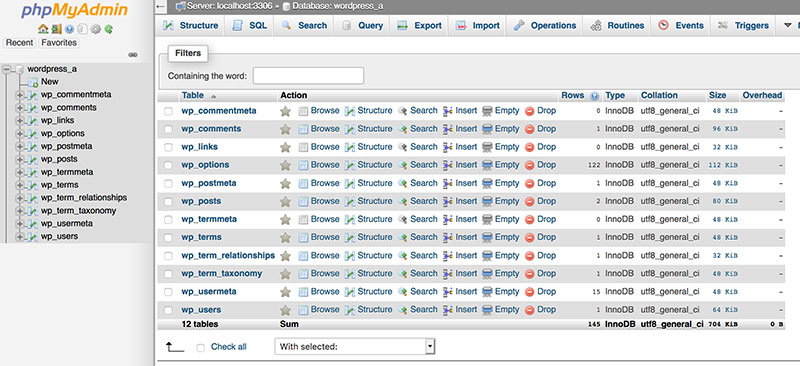Expand wp_postmeta in the sidebar tree
The height and width of the screenshot is (366, 800).
tap(20, 147)
